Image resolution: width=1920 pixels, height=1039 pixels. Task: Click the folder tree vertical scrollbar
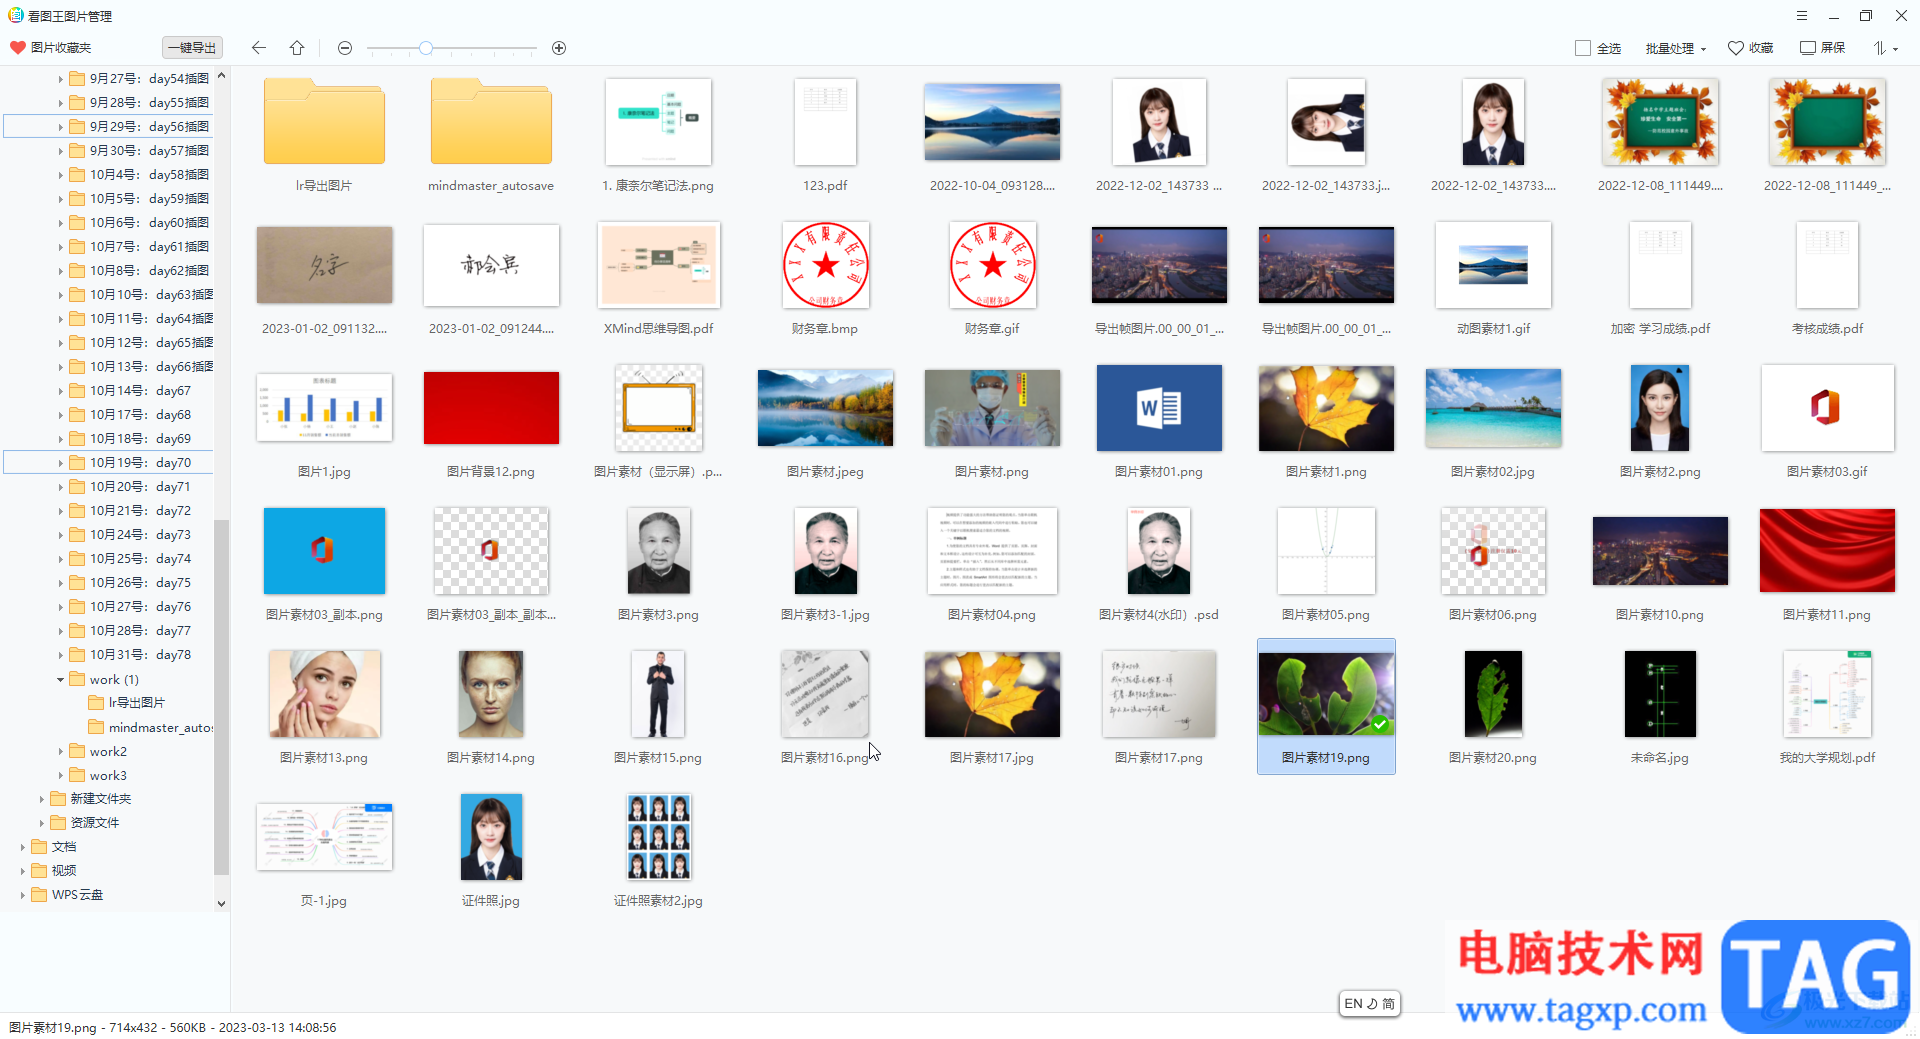(x=221, y=697)
